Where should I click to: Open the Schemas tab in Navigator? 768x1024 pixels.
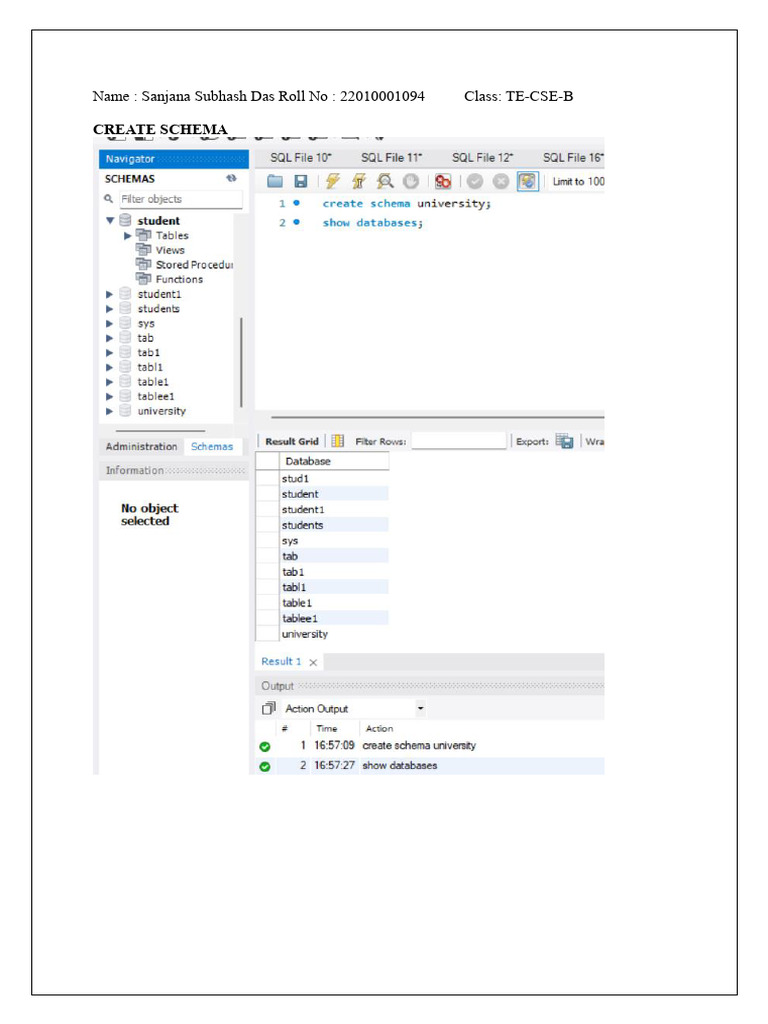(212, 447)
